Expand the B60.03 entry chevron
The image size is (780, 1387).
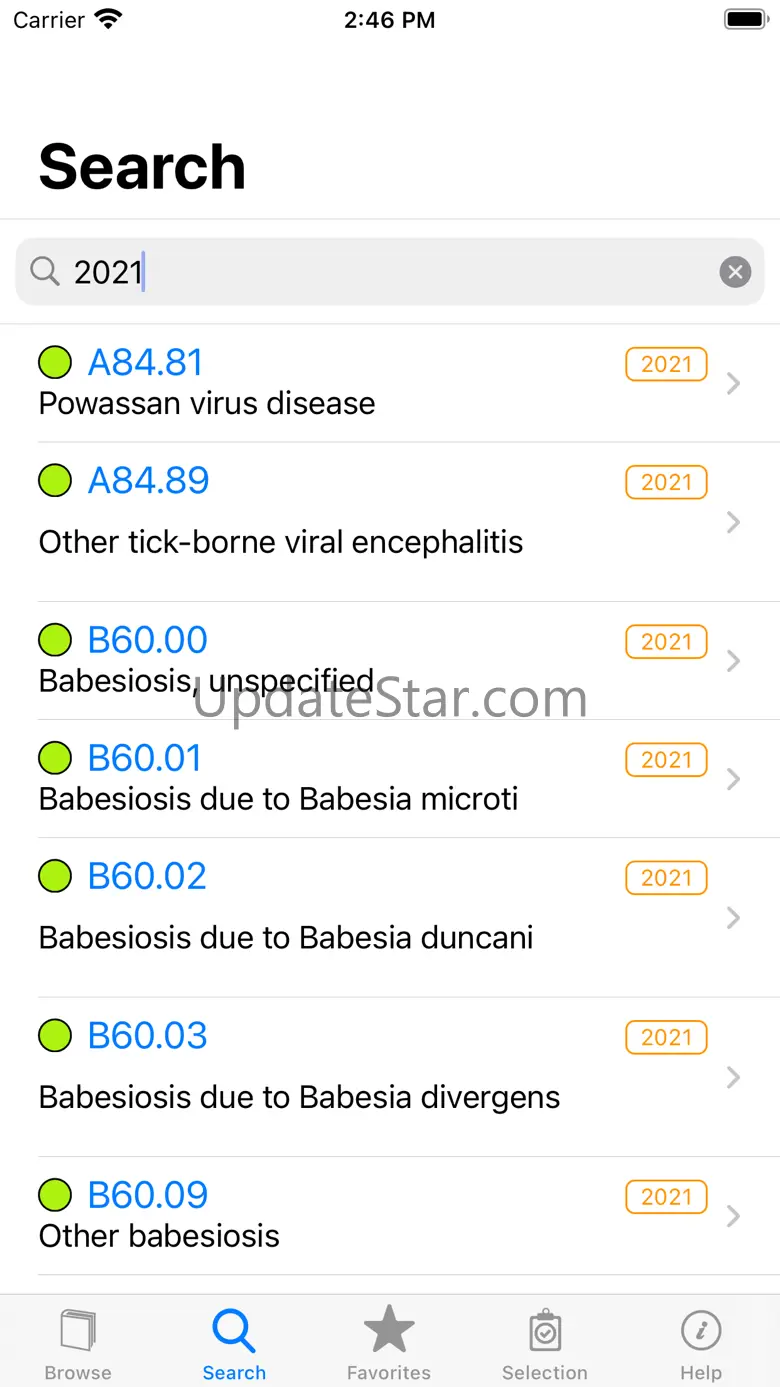pyautogui.click(x=733, y=1077)
